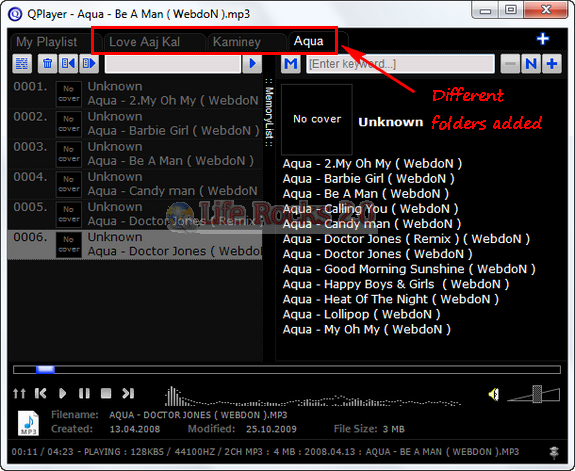Click the N button in folder toolbar
This screenshot has width=575, height=471.
tap(531, 64)
